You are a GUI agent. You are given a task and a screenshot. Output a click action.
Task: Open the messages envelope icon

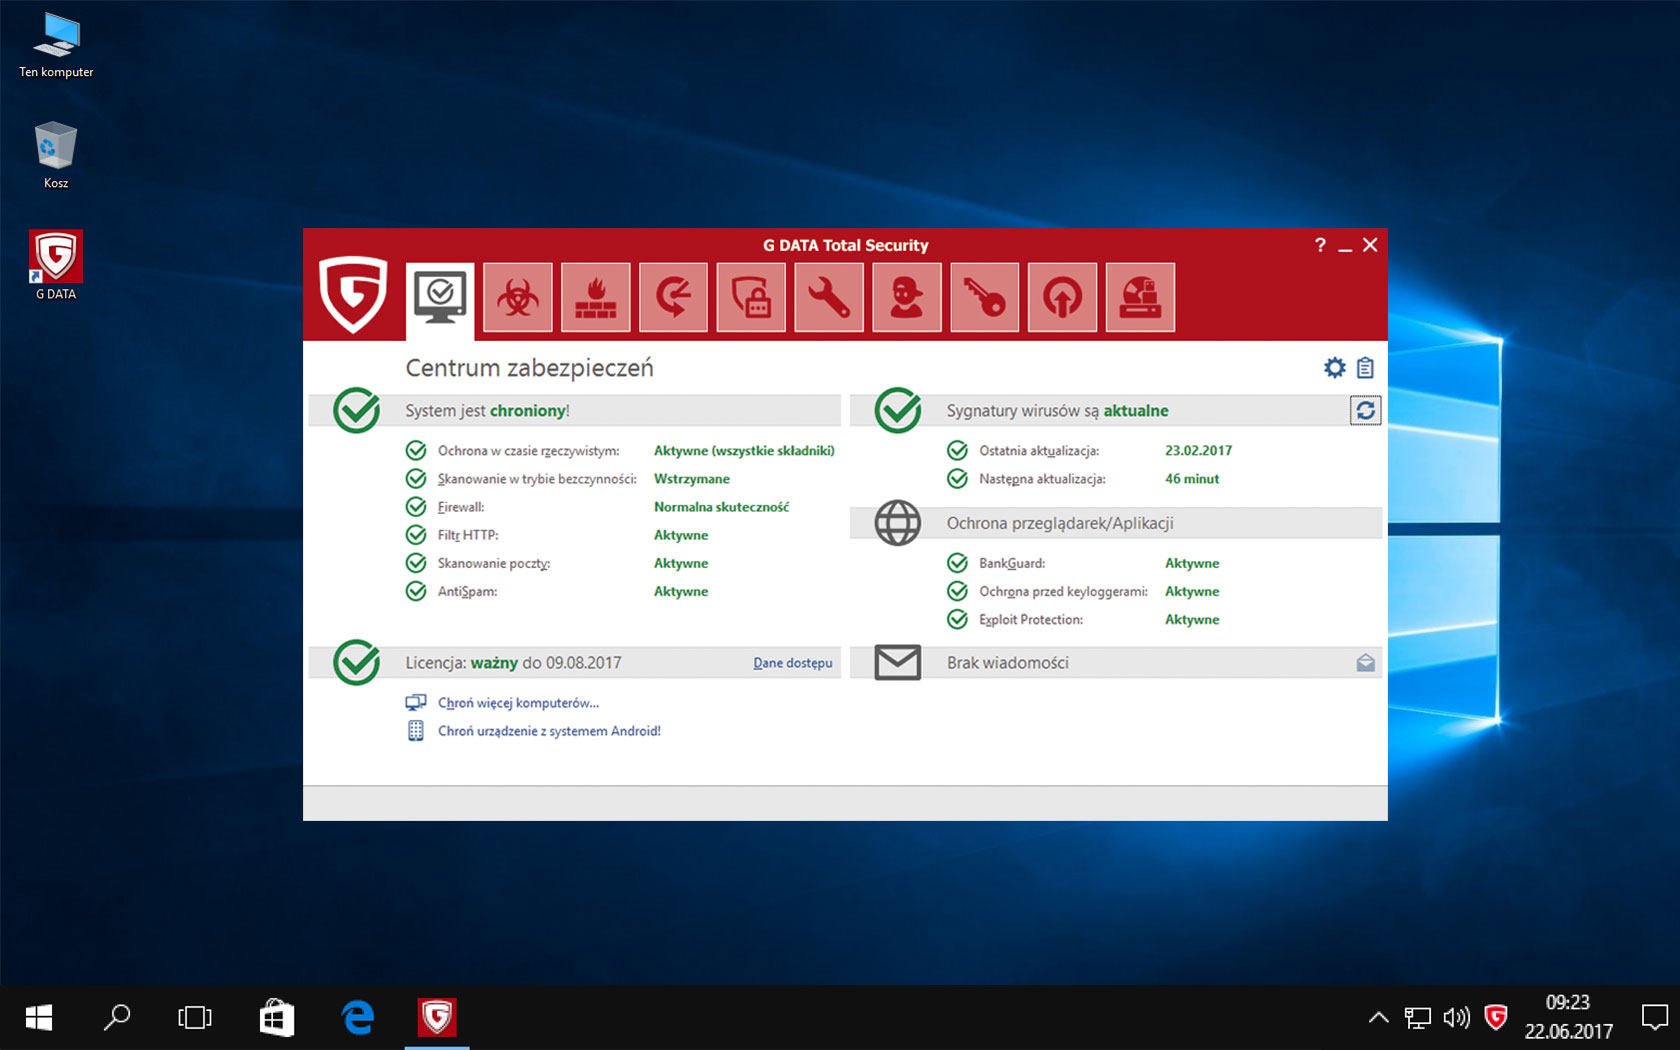[x=1365, y=662]
